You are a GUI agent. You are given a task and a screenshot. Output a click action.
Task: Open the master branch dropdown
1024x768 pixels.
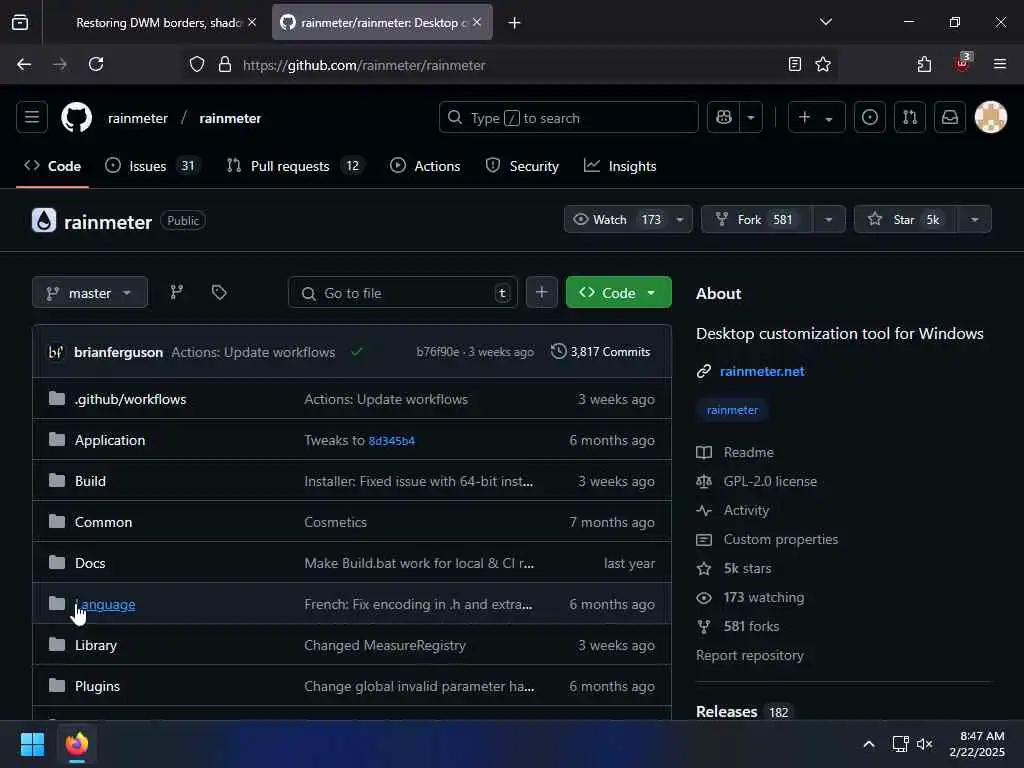(x=90, y=293)
